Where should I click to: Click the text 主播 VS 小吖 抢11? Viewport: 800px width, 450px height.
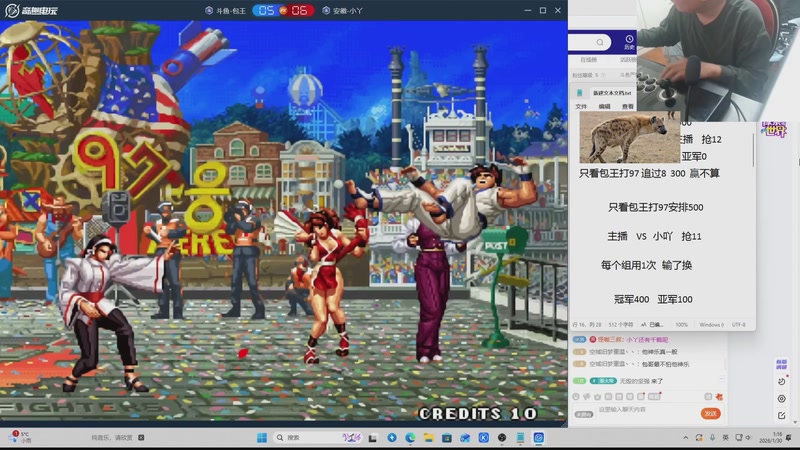654,236
